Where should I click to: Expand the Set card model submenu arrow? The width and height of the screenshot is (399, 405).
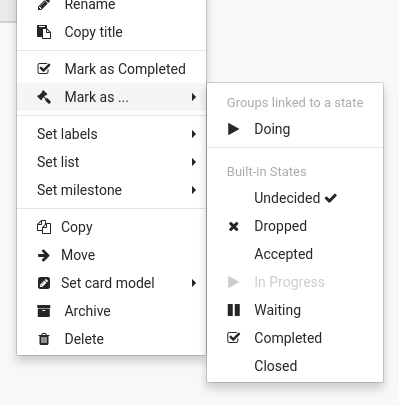[x=194, y=283]
